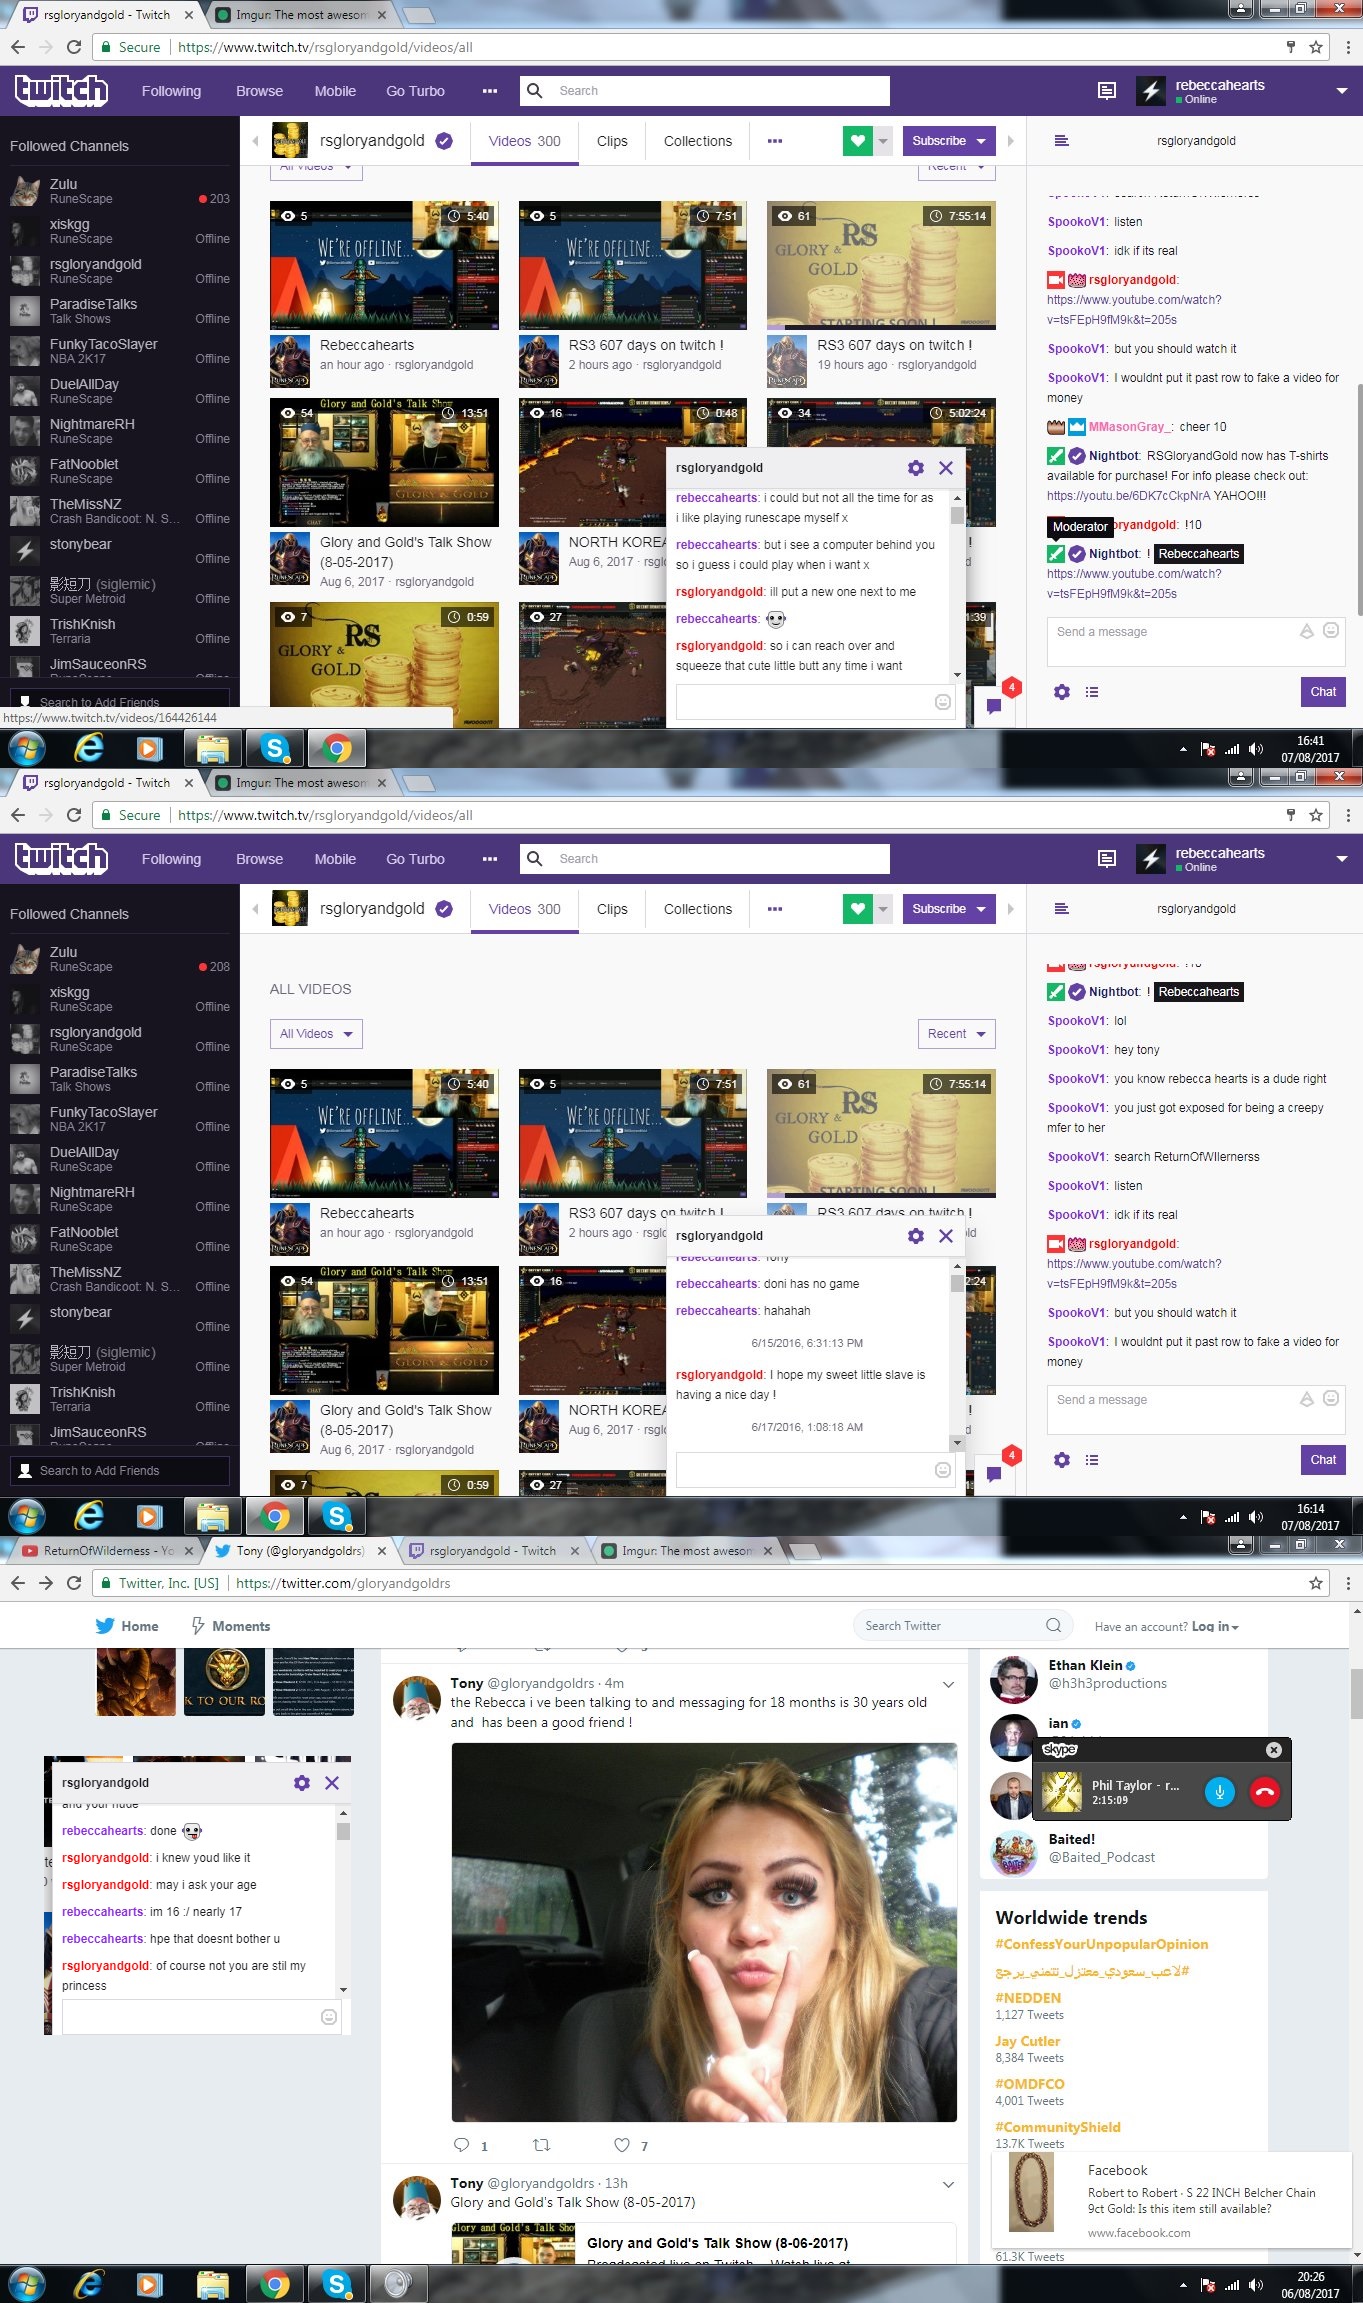Image resolution: width=1363 pixels, height=2303 pixels.
Task: Open the ellipsis menu in the top Twitch navigation bar
Action: (x=490, y=91)
